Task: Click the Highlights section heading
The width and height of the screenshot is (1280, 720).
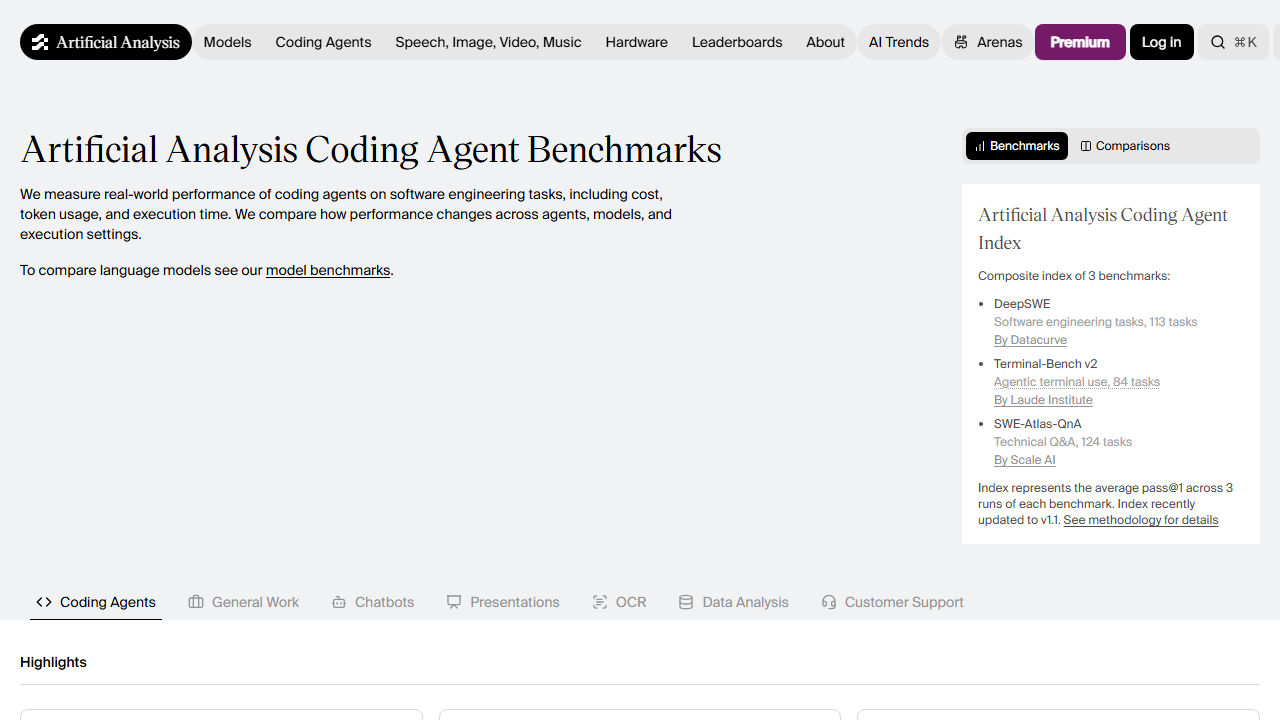Action: (x=53, y=662)
